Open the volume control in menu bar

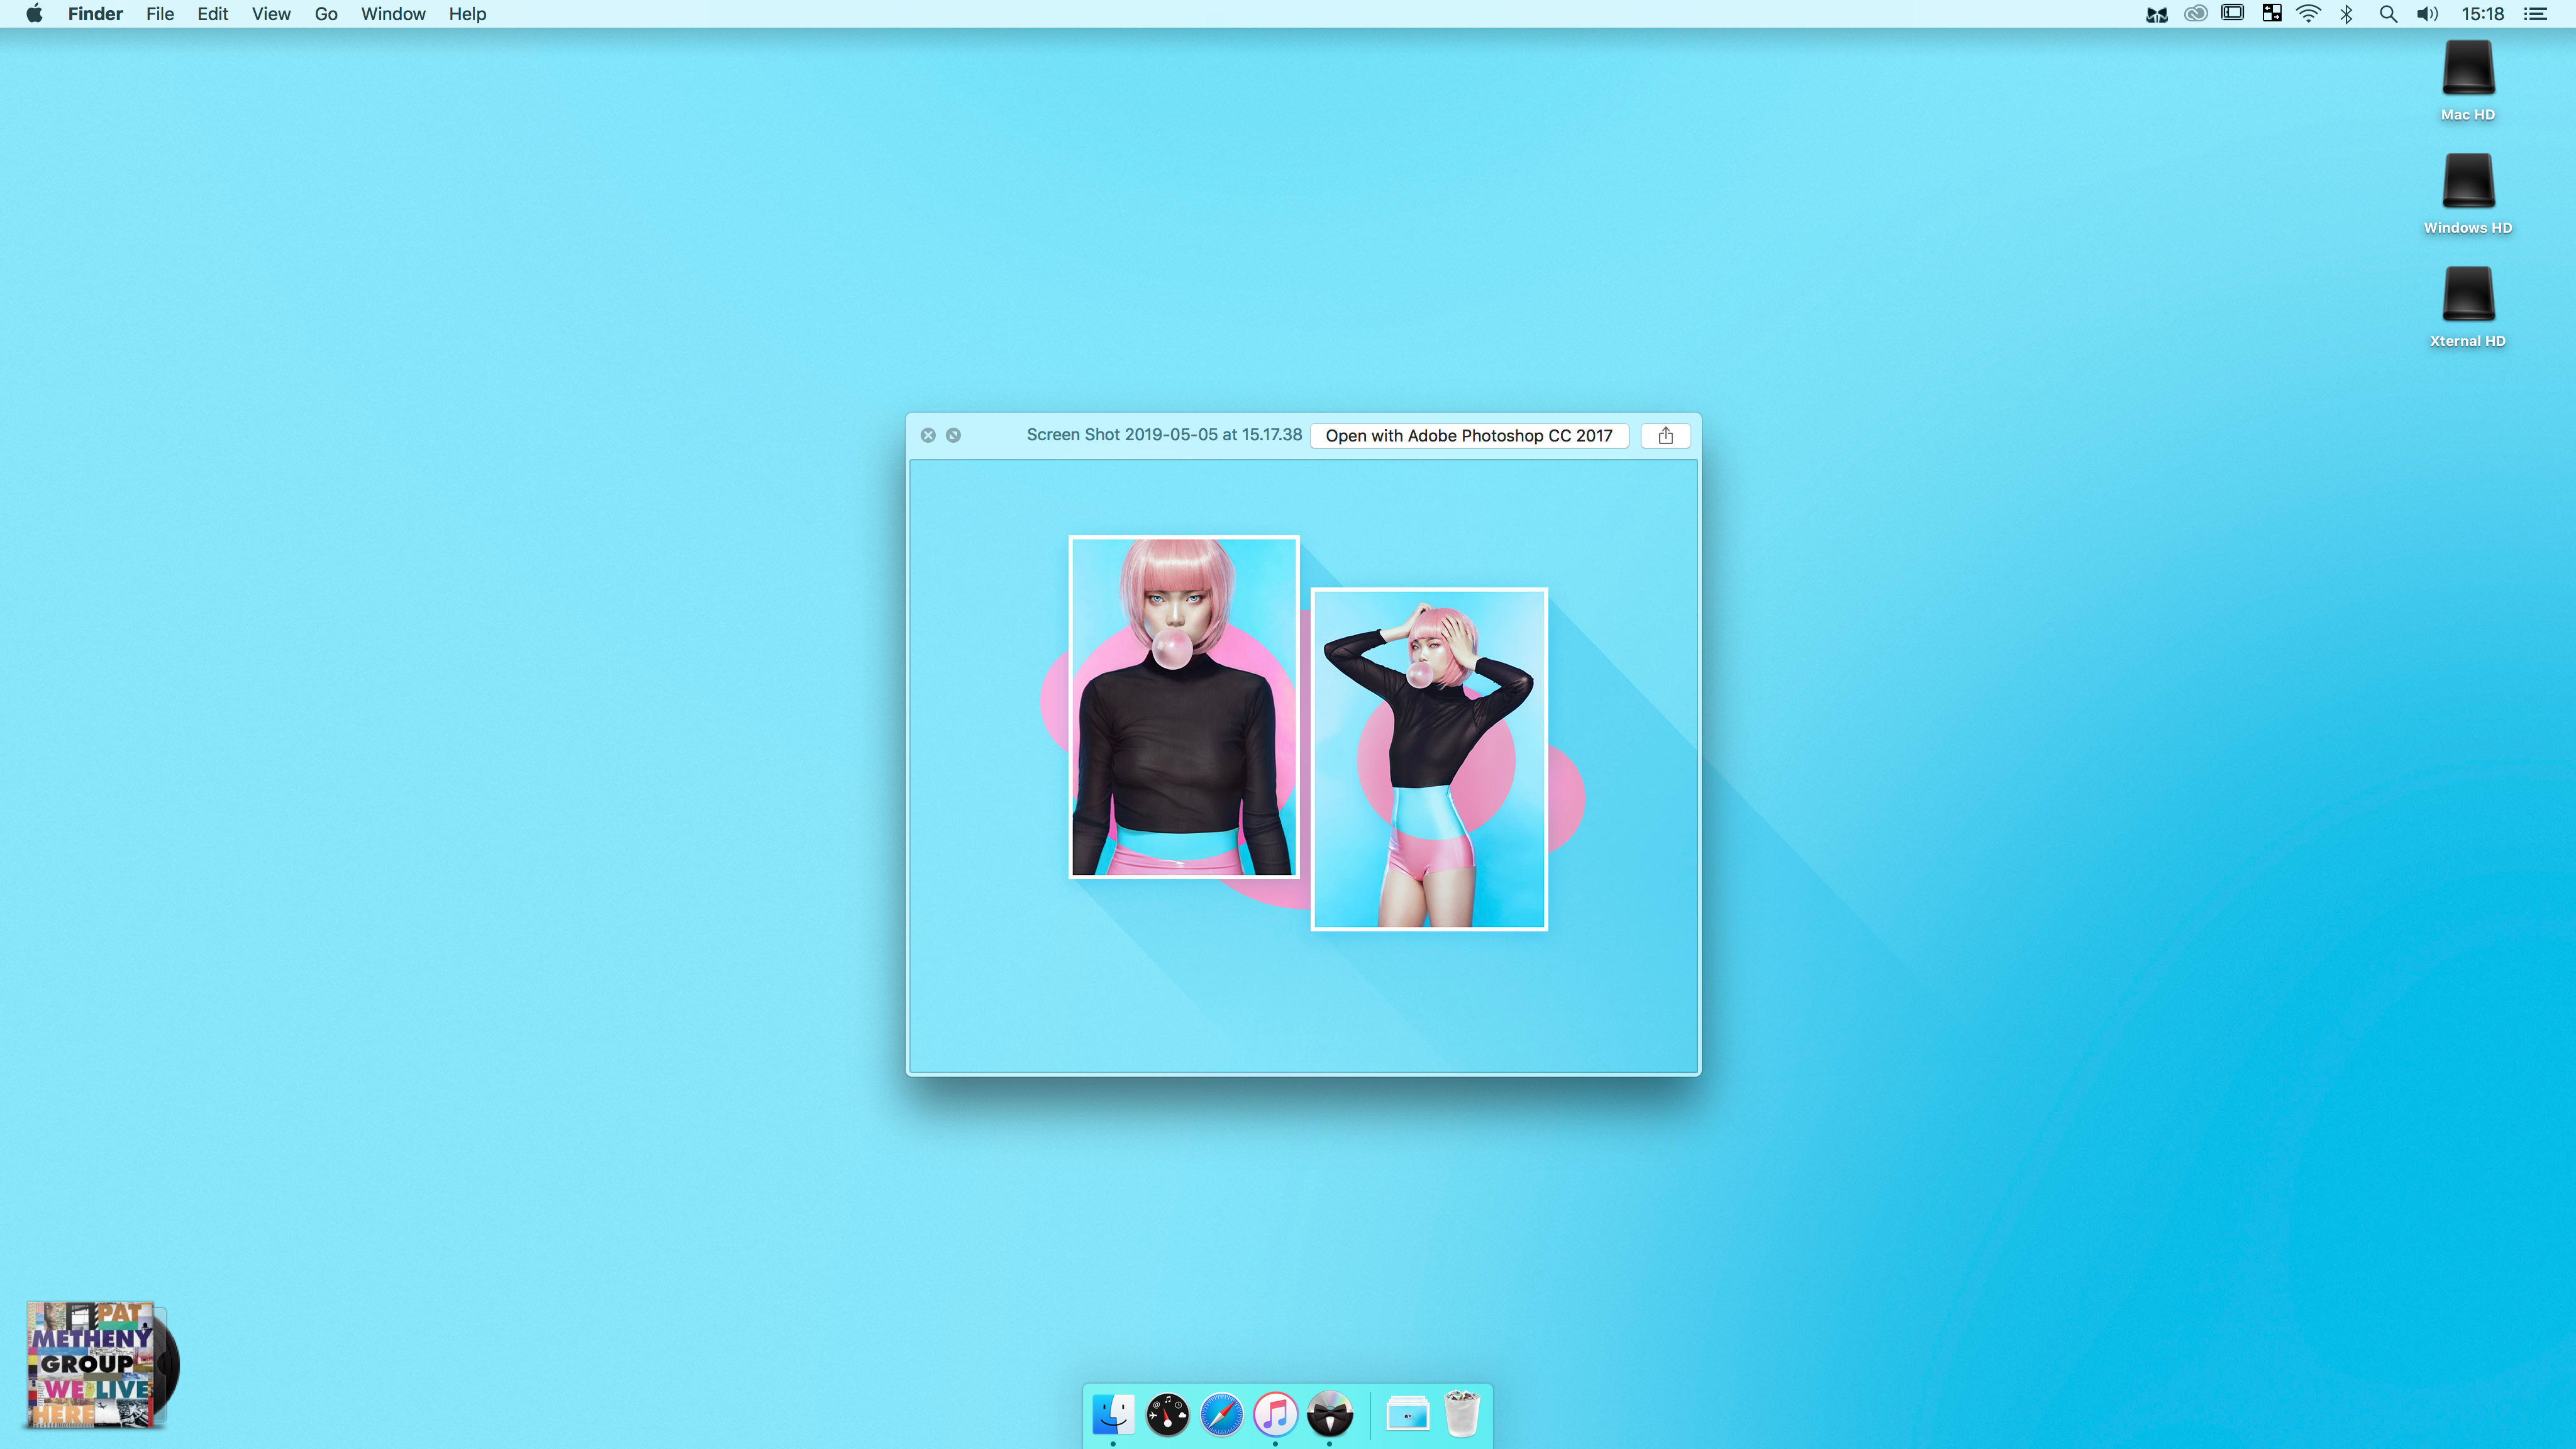pos(2427,14)
